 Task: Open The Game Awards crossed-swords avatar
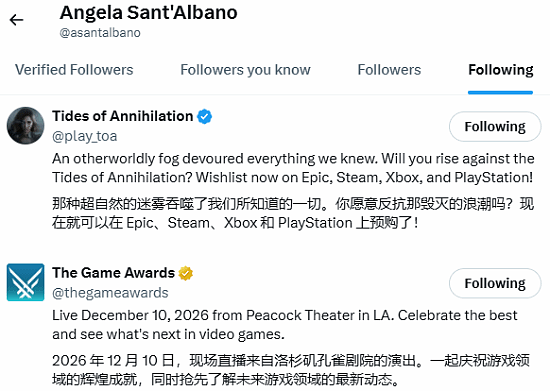(x=26, y=282)
